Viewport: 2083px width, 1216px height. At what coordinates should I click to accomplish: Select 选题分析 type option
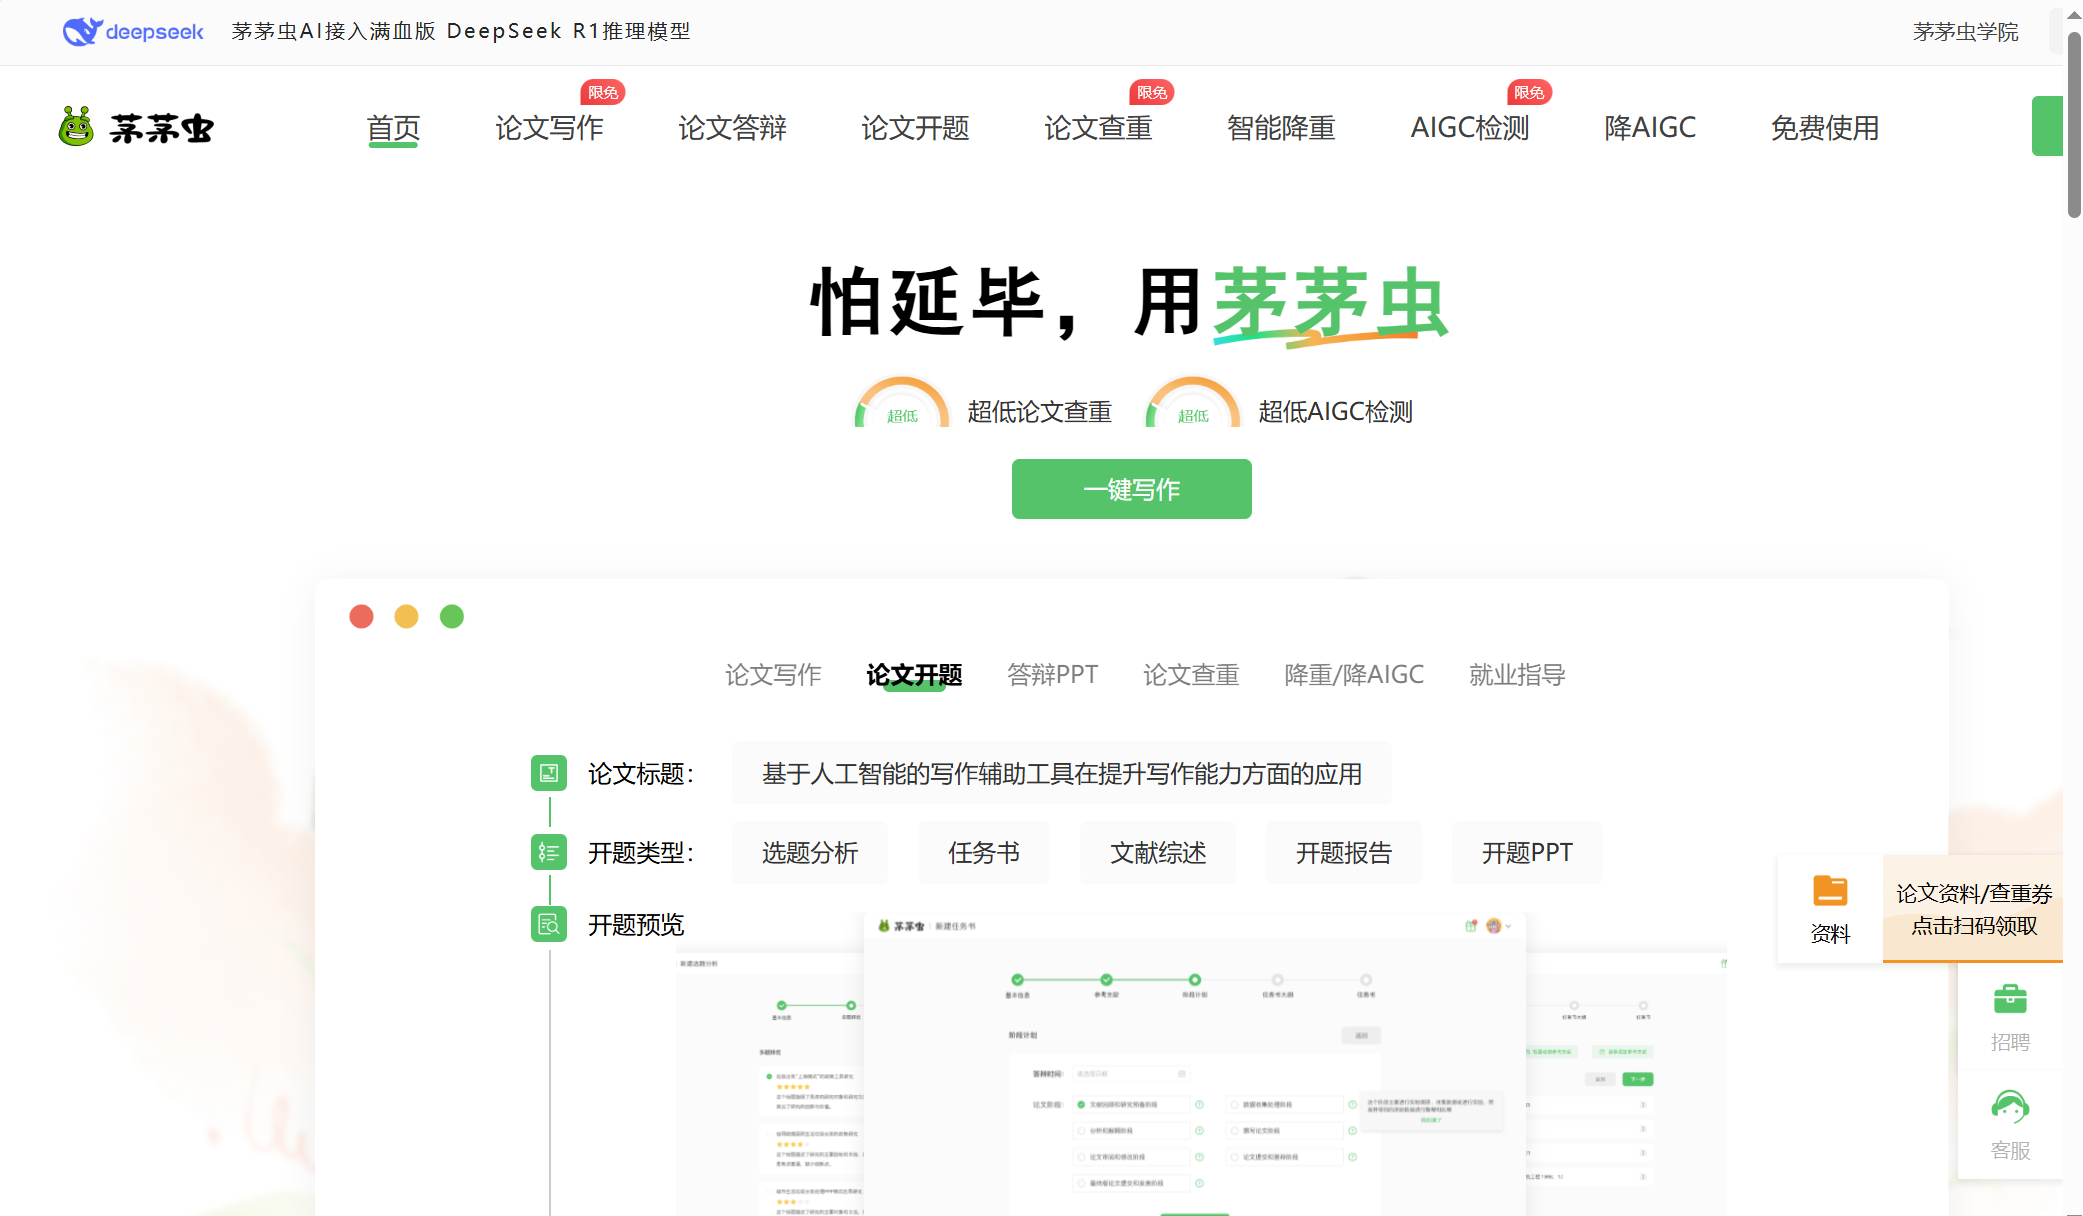pos(810,853)
